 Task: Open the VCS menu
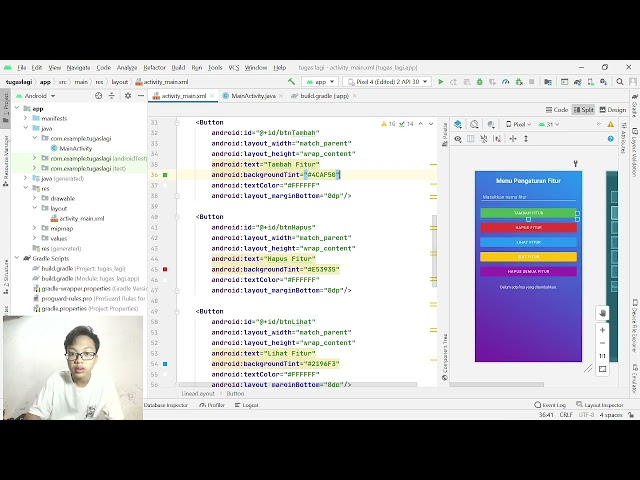tap(233, 68)
